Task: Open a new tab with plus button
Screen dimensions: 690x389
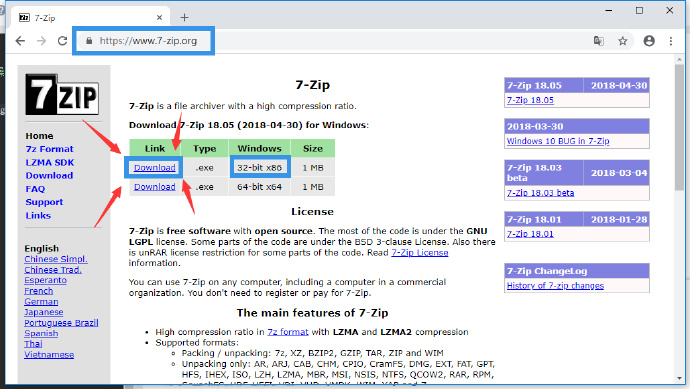Action: (x=184, y=18)
